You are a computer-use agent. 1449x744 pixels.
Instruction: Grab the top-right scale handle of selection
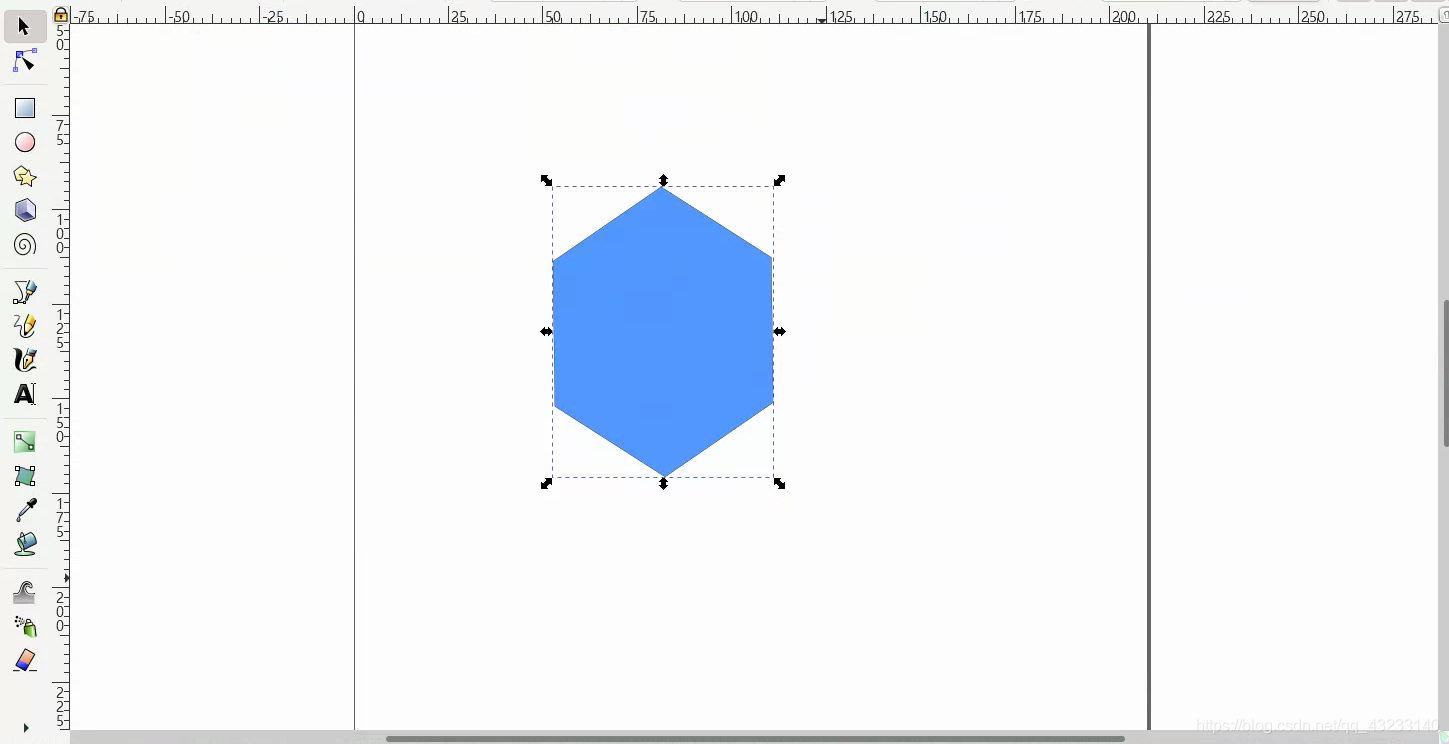coord(780,180)
